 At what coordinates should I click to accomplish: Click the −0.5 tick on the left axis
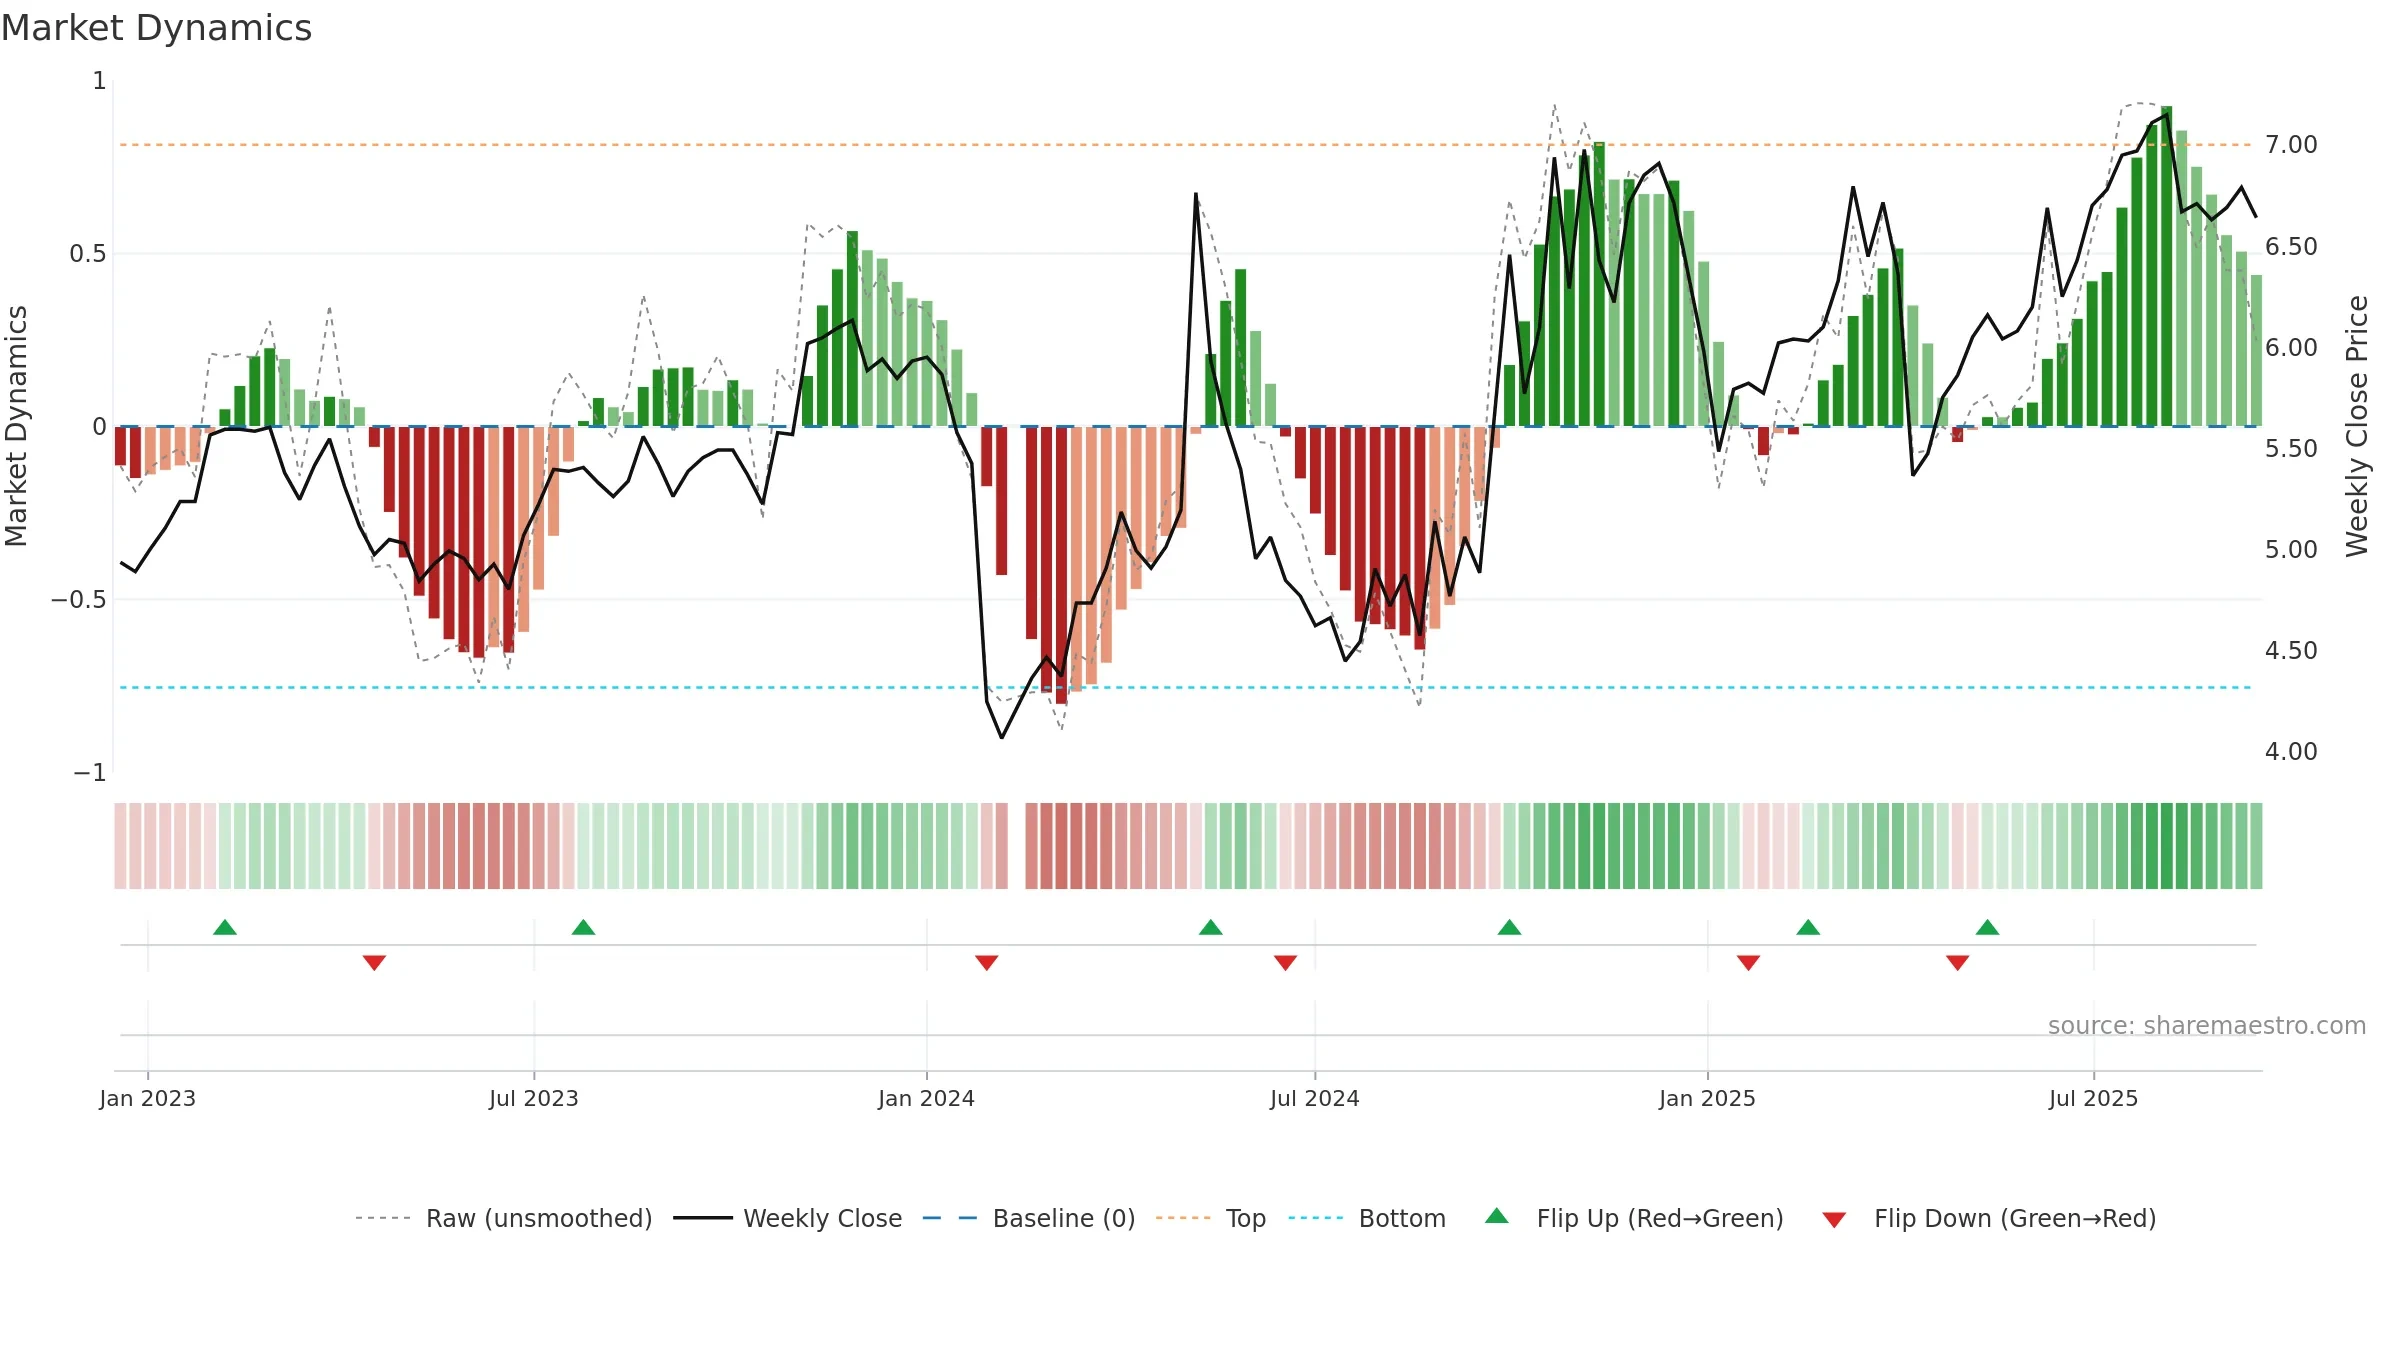(x=79, y=600)
